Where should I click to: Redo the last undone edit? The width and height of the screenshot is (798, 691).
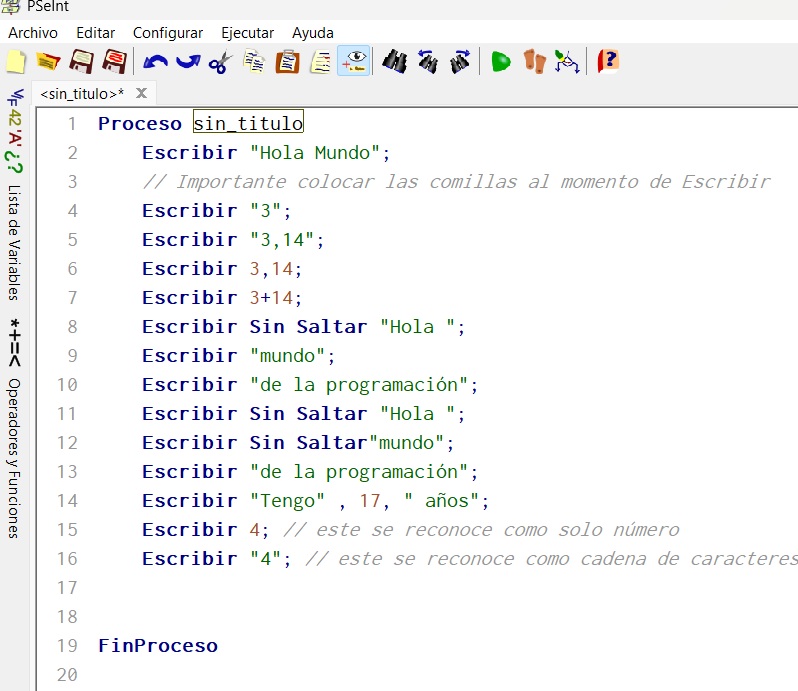click(188, 62)
